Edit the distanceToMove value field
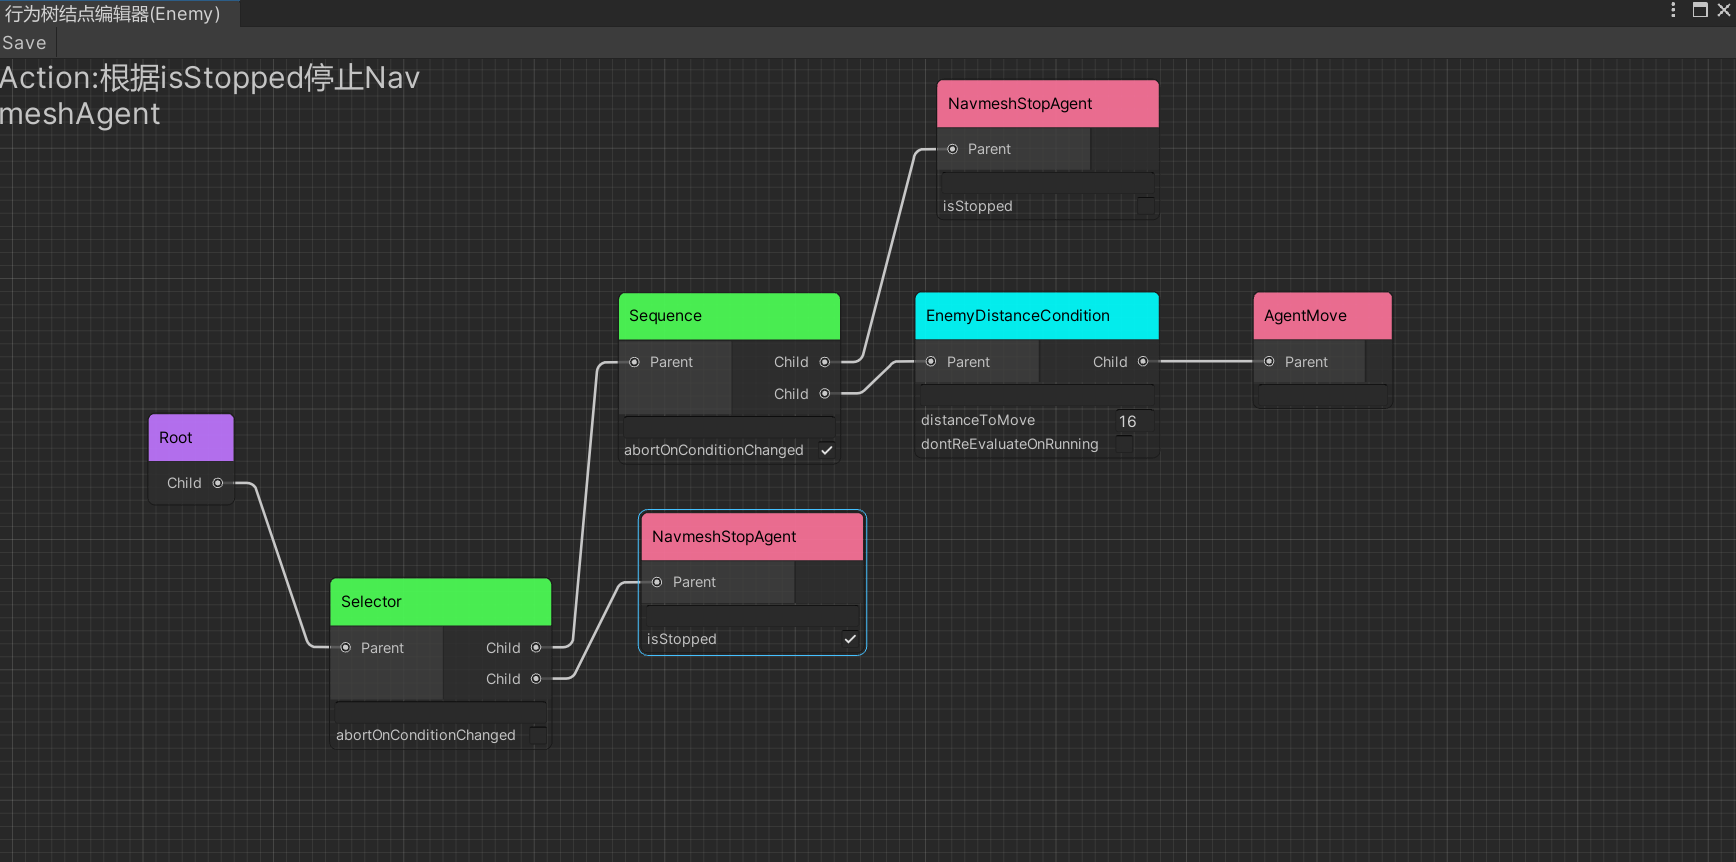1736x862 pixels. (x=1134, y=421)
